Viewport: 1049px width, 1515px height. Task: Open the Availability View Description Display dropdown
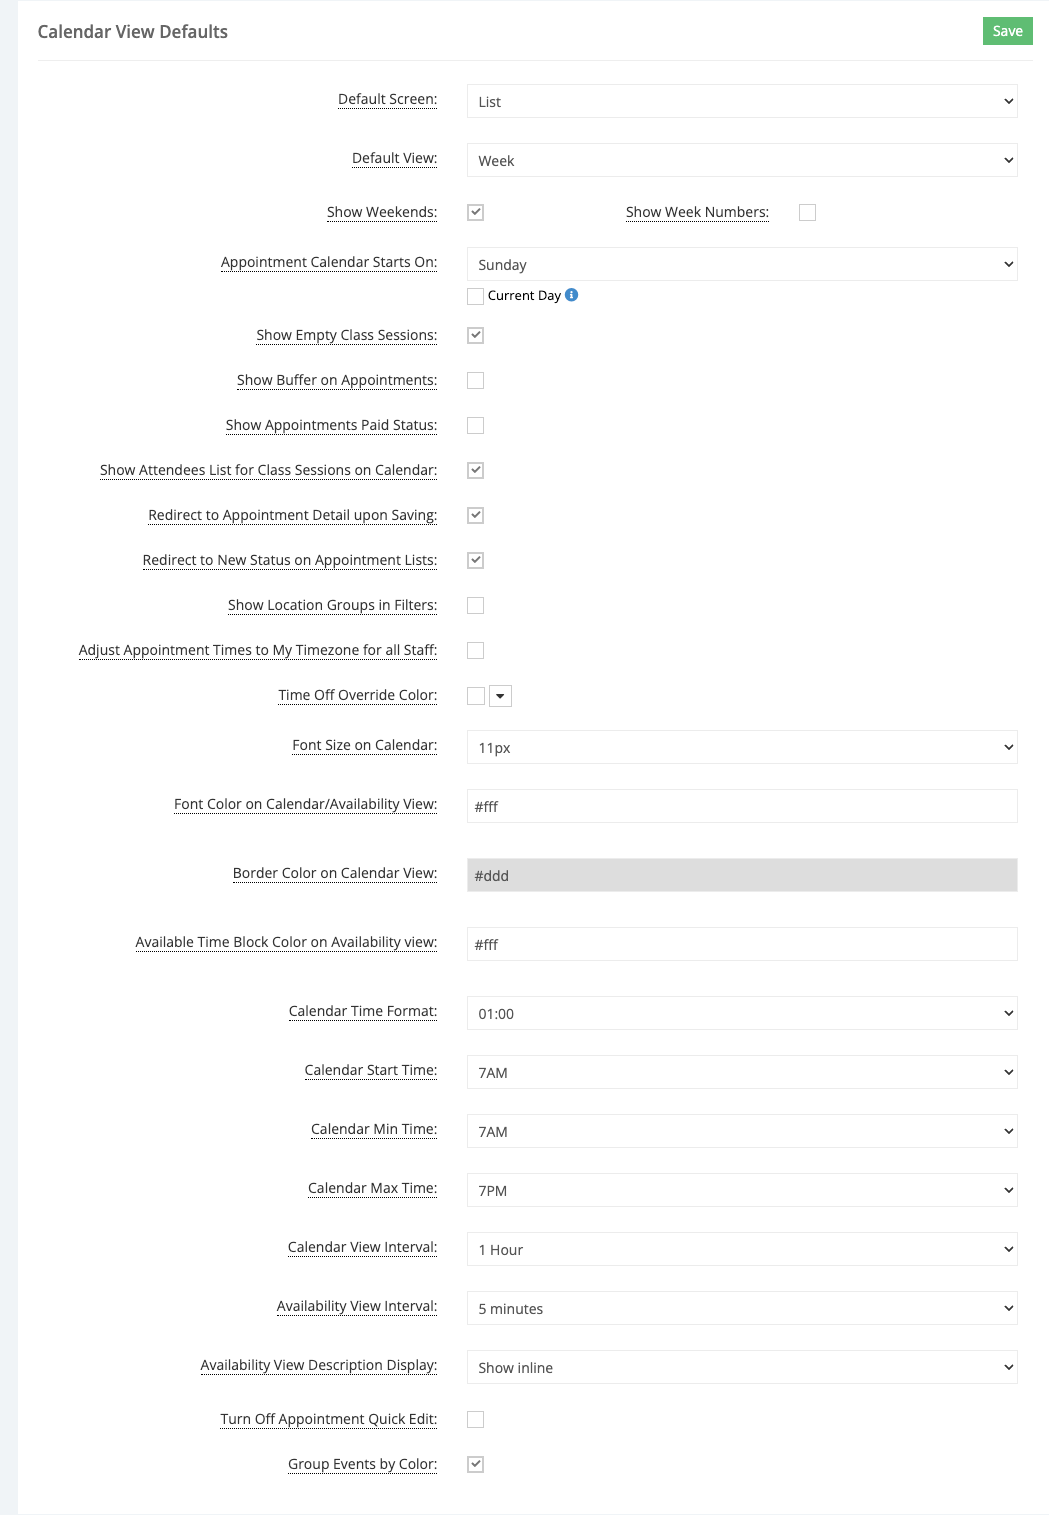pyautogui.click(x=740, y=1367)
